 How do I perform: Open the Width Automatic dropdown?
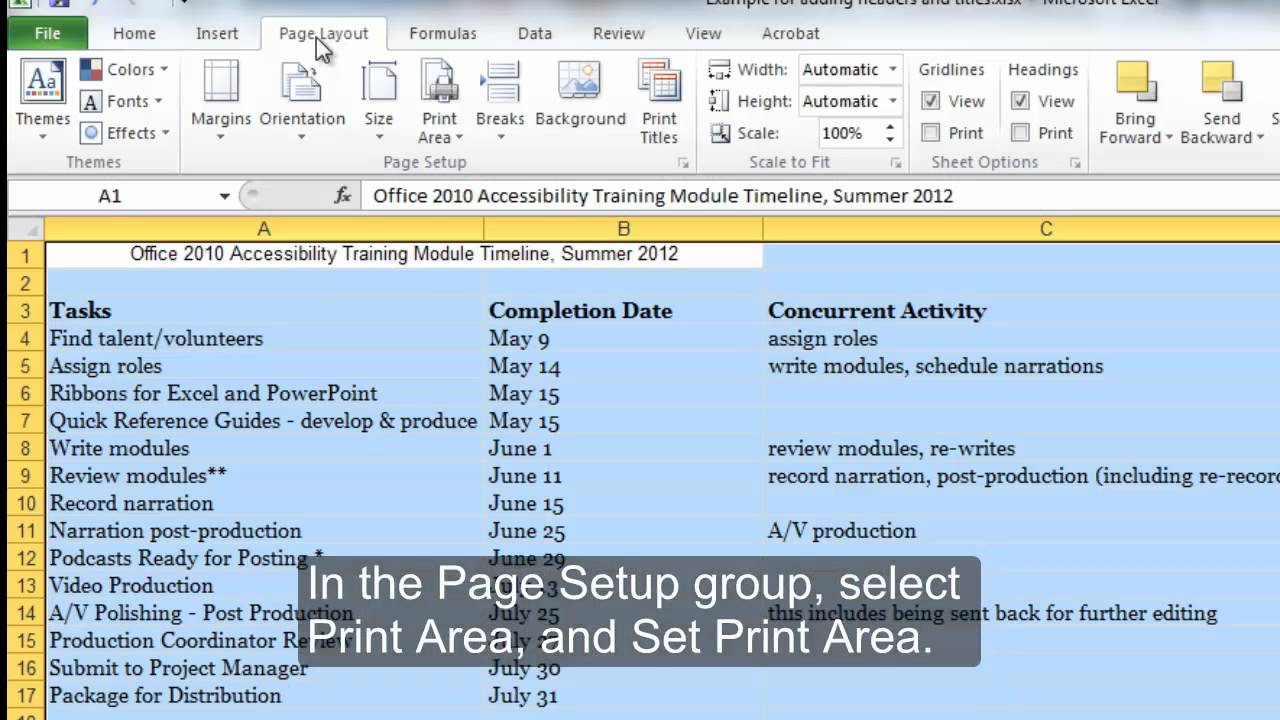click(x=893, y=69)
